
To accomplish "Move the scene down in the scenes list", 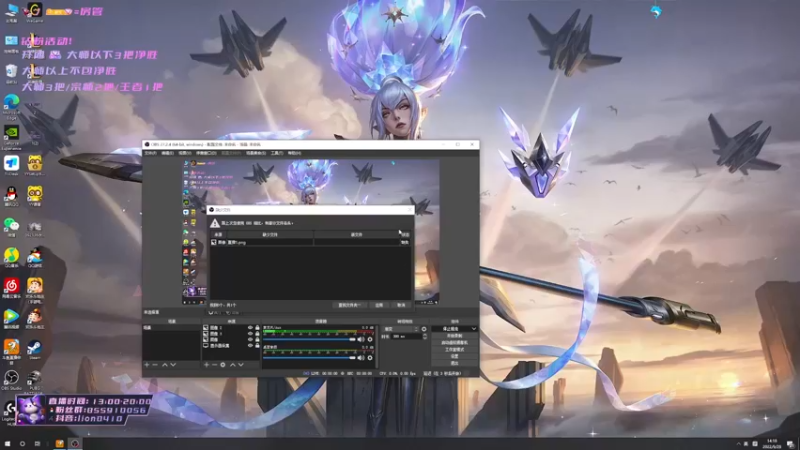I will 173,365.
